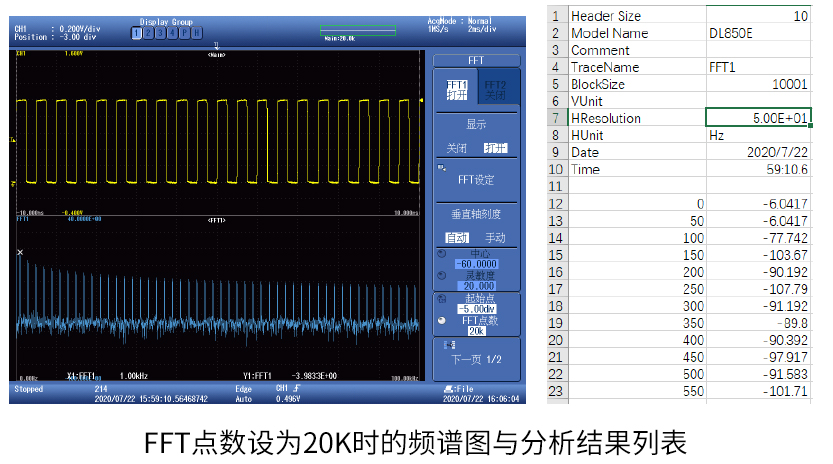Viewport: 833px width, 464px height.
Task: Switch to the FFT2 关闭 tab
Action: tap(496, 91)
